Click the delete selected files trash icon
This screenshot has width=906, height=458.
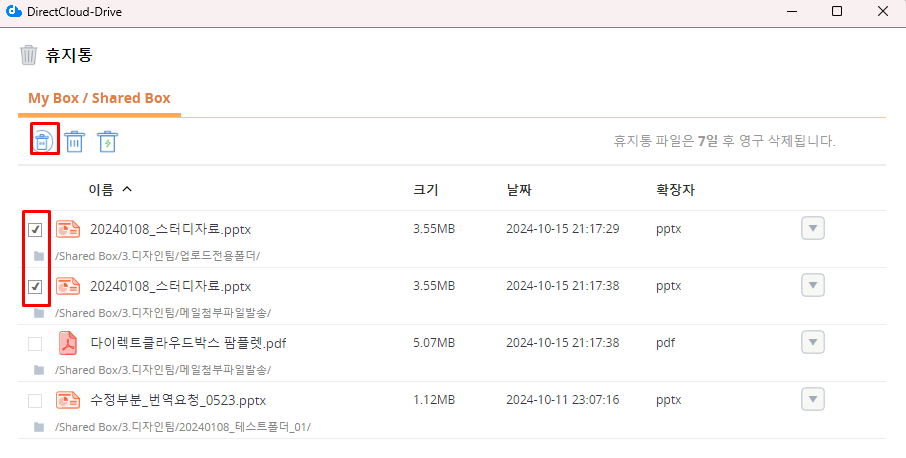click(75, 142)
